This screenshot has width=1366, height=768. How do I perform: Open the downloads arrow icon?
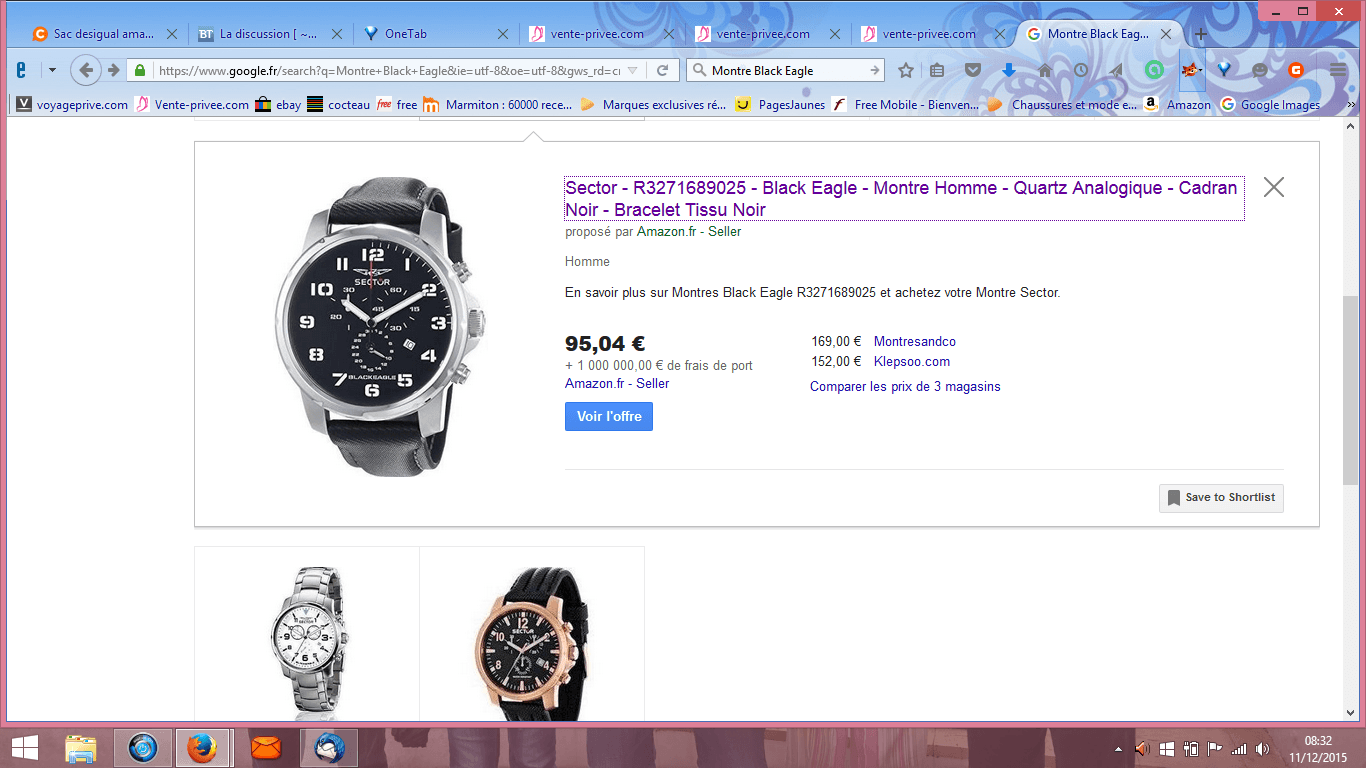point(1008,70)
